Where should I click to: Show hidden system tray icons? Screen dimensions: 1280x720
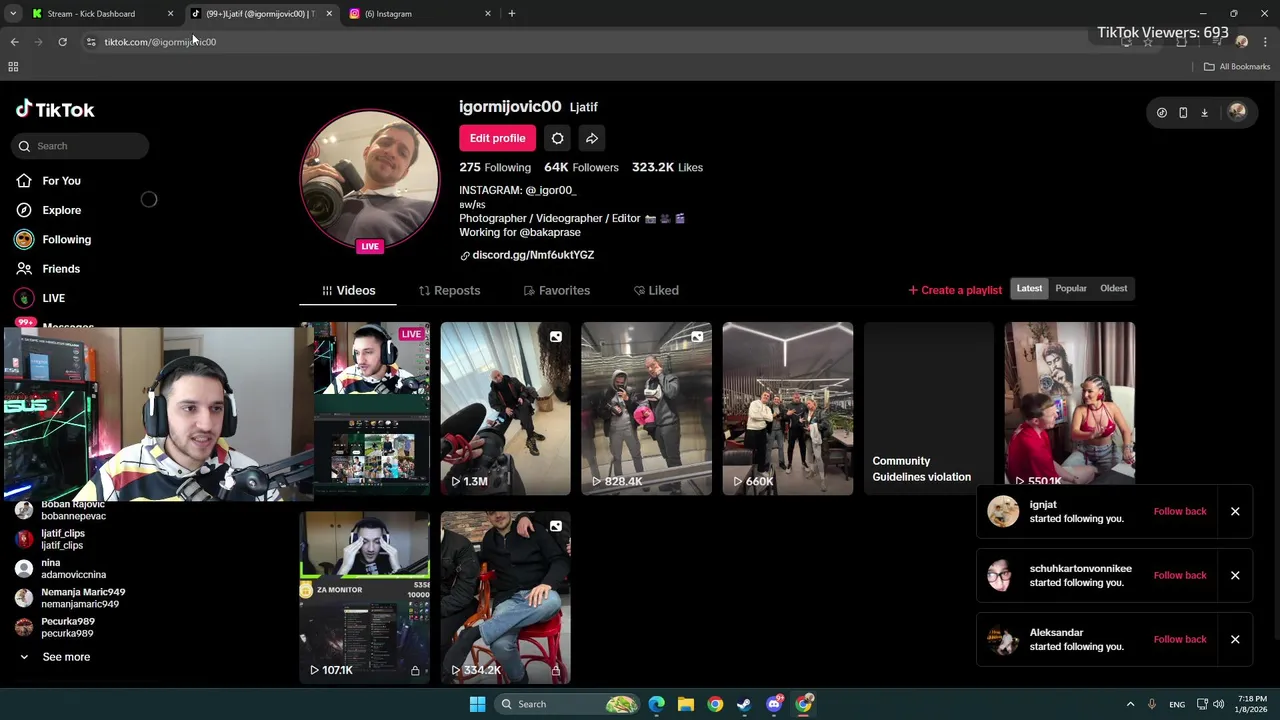point(1130,704)
